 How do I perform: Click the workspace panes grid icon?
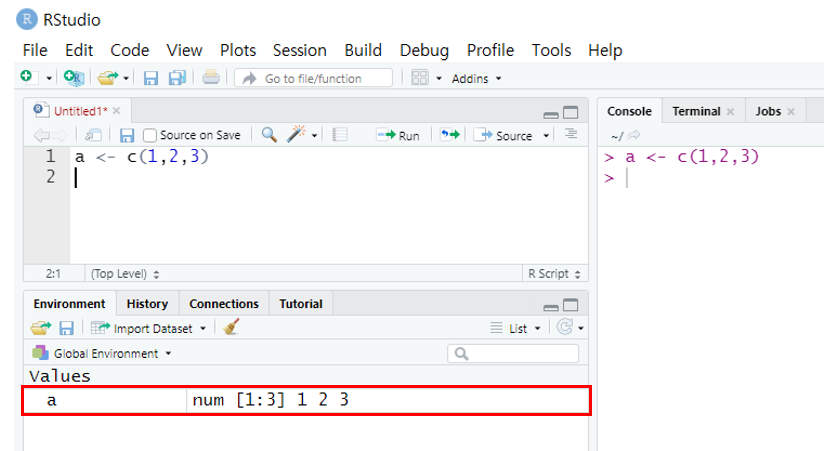[x=420, y=78]
